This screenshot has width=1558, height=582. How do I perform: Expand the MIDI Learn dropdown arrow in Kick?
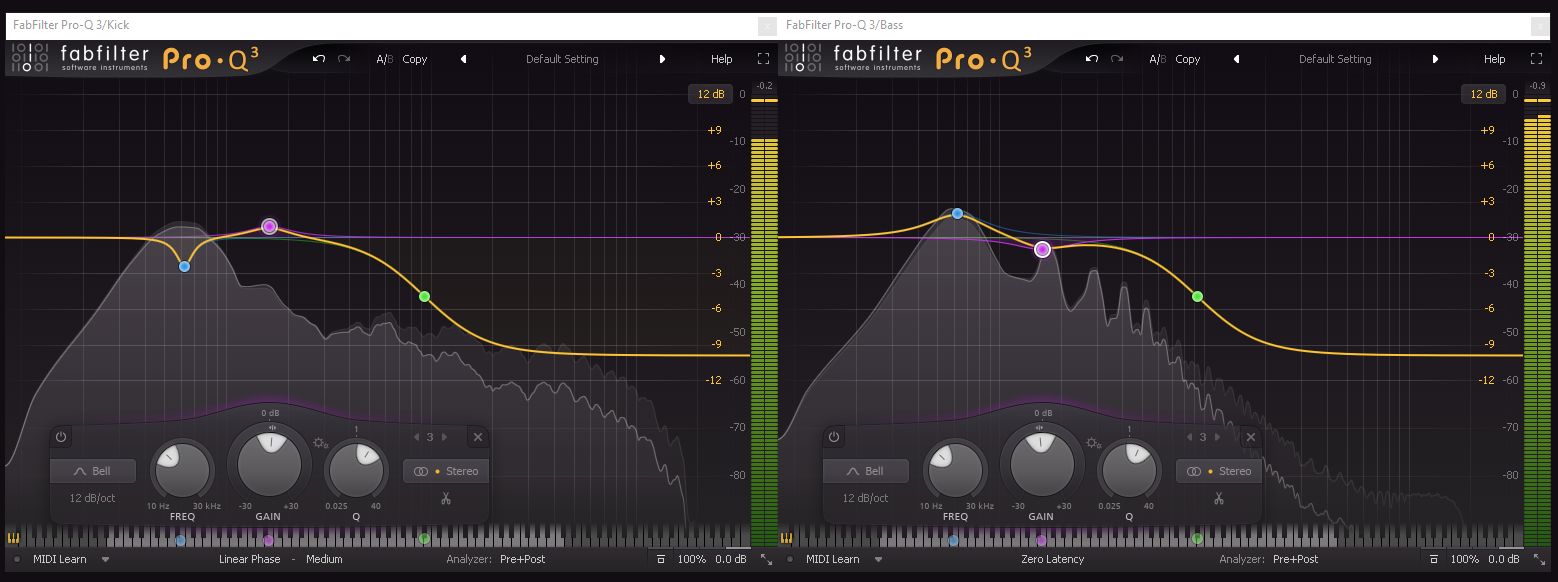(105, 559)
